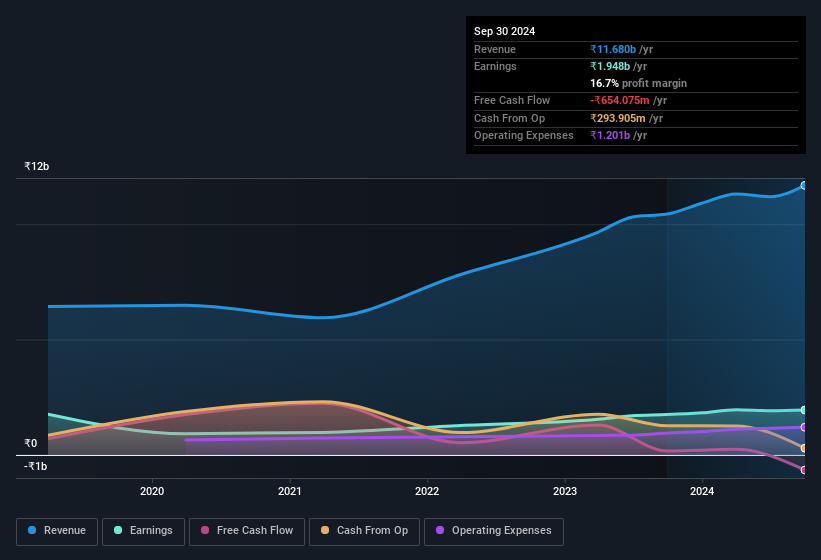Click the Cash From Op endpoint marker
This screenshot has width=821, height=560.
click(804, 448)
